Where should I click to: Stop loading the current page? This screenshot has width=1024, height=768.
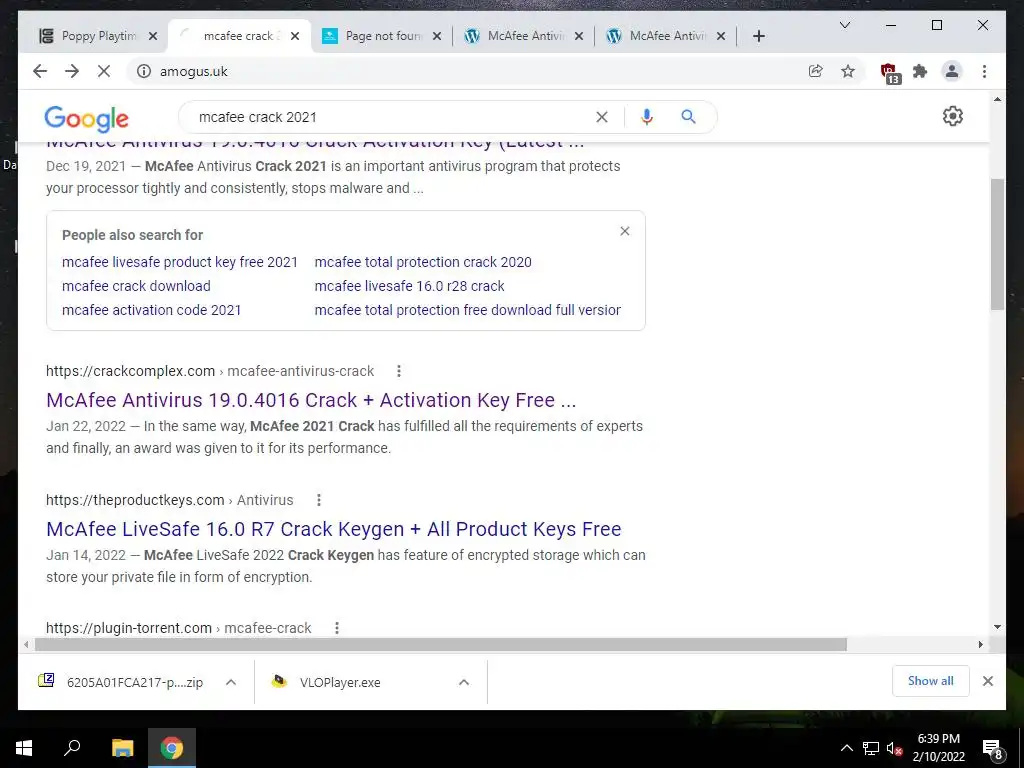coord(104,71)
